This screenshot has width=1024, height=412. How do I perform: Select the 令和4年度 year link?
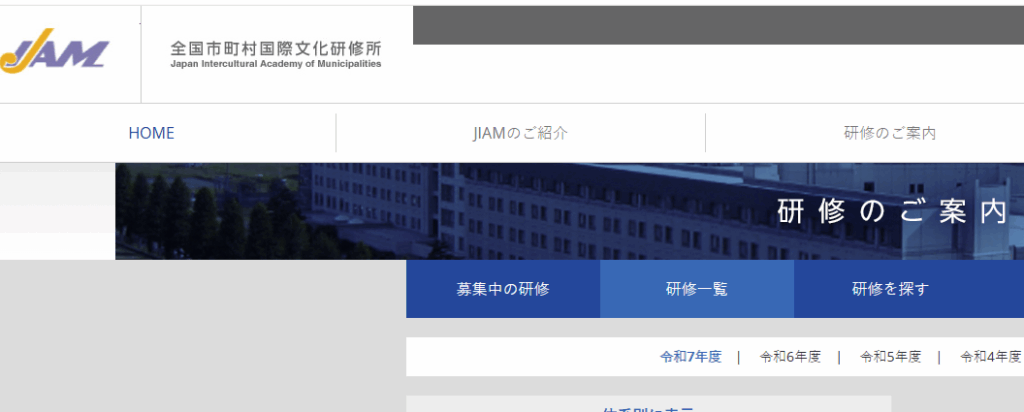pos(990,356)
